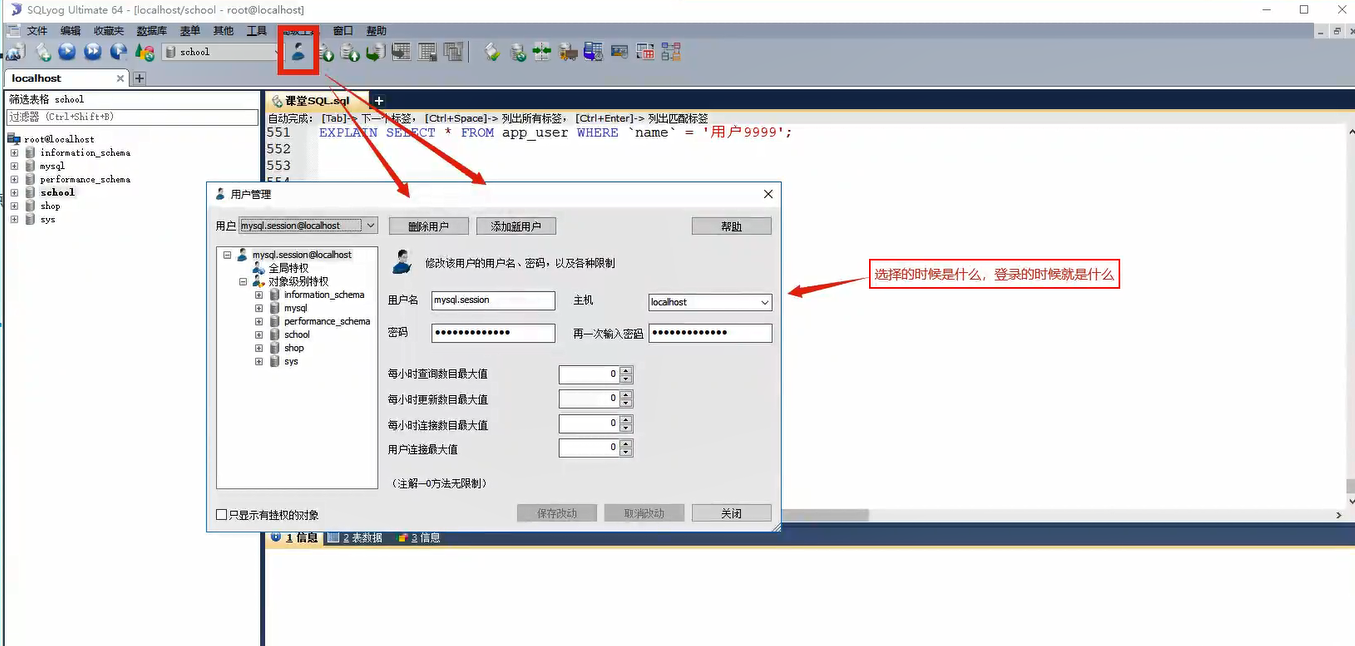Run query with the single-arrow execute icon

tap(67, 52)
